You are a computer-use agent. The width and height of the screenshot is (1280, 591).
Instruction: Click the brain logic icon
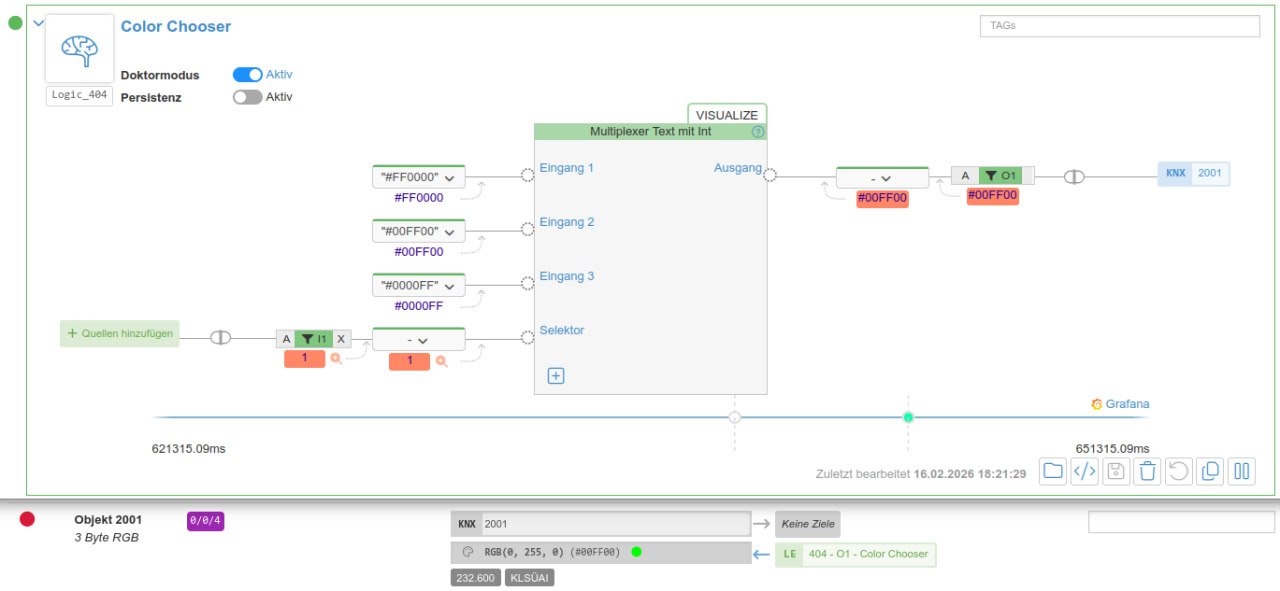point(79,48)
